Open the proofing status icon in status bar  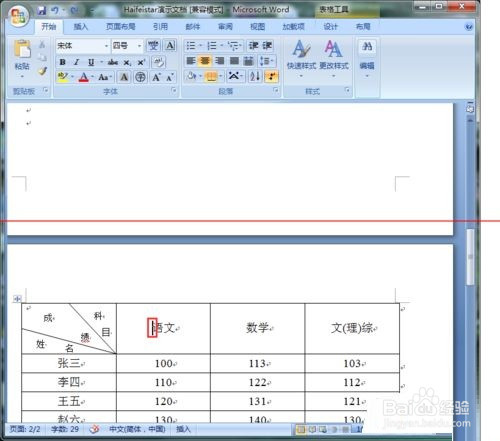pyautogui.click(x=94, y=429)
